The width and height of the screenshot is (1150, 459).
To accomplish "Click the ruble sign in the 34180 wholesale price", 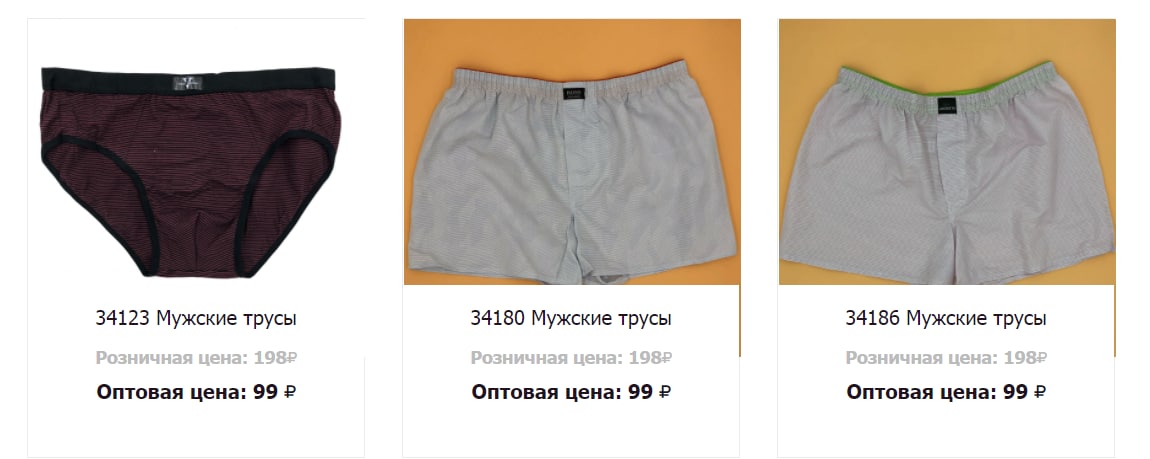I will (x=664, y=392).
